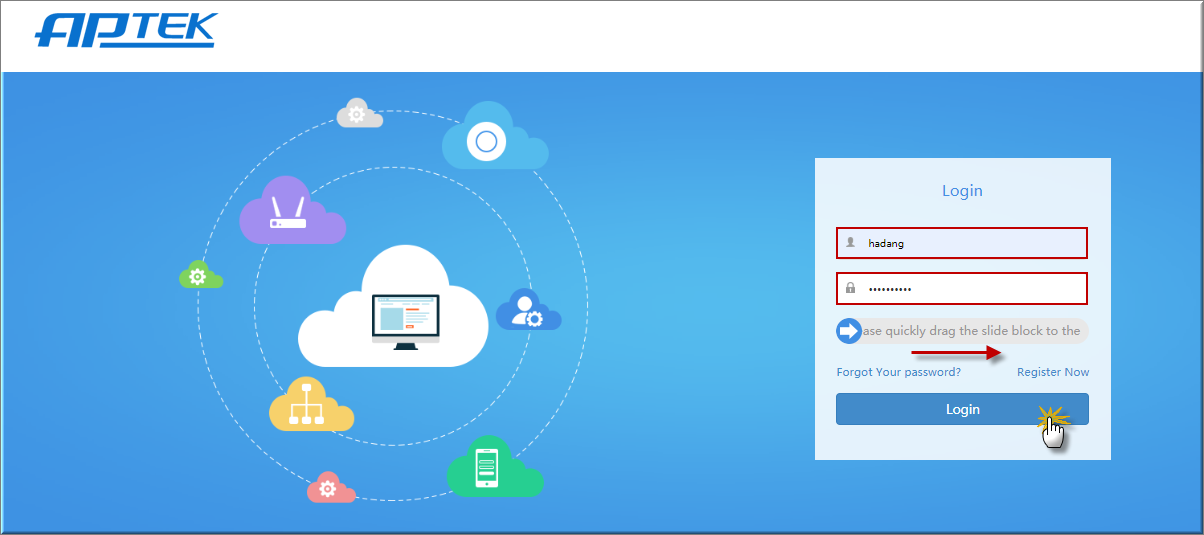Click the username field containing hadang
The height and width of the screenshot is (535, 1204).
962,243
